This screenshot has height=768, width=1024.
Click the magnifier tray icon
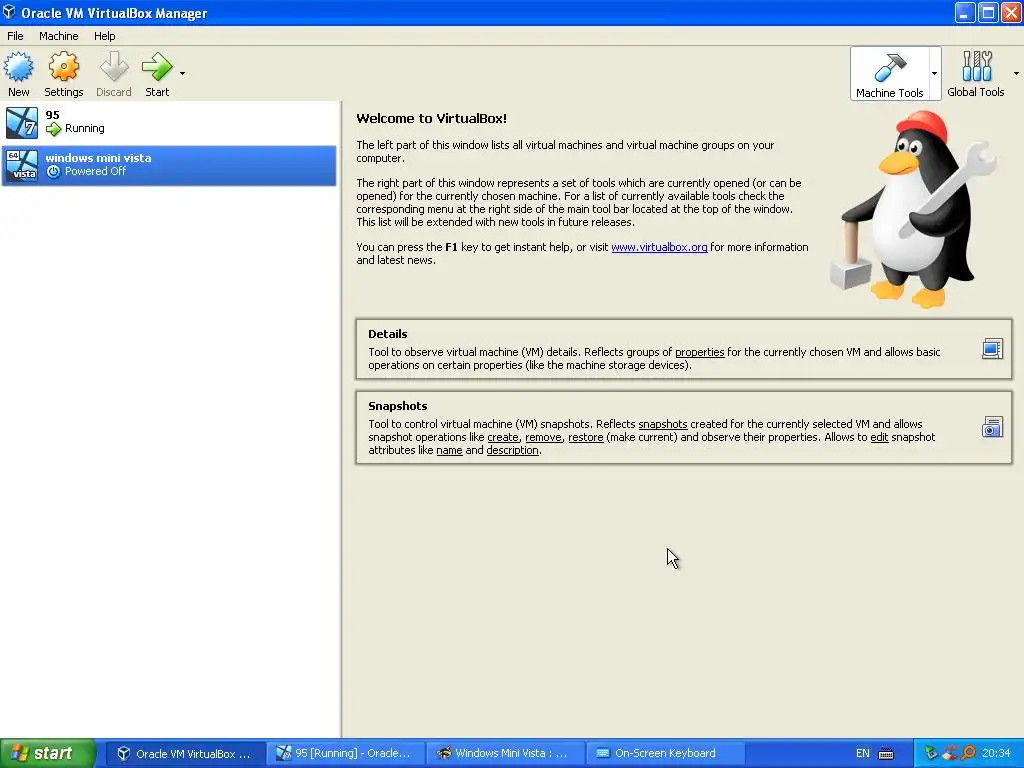tap(968, 753)
